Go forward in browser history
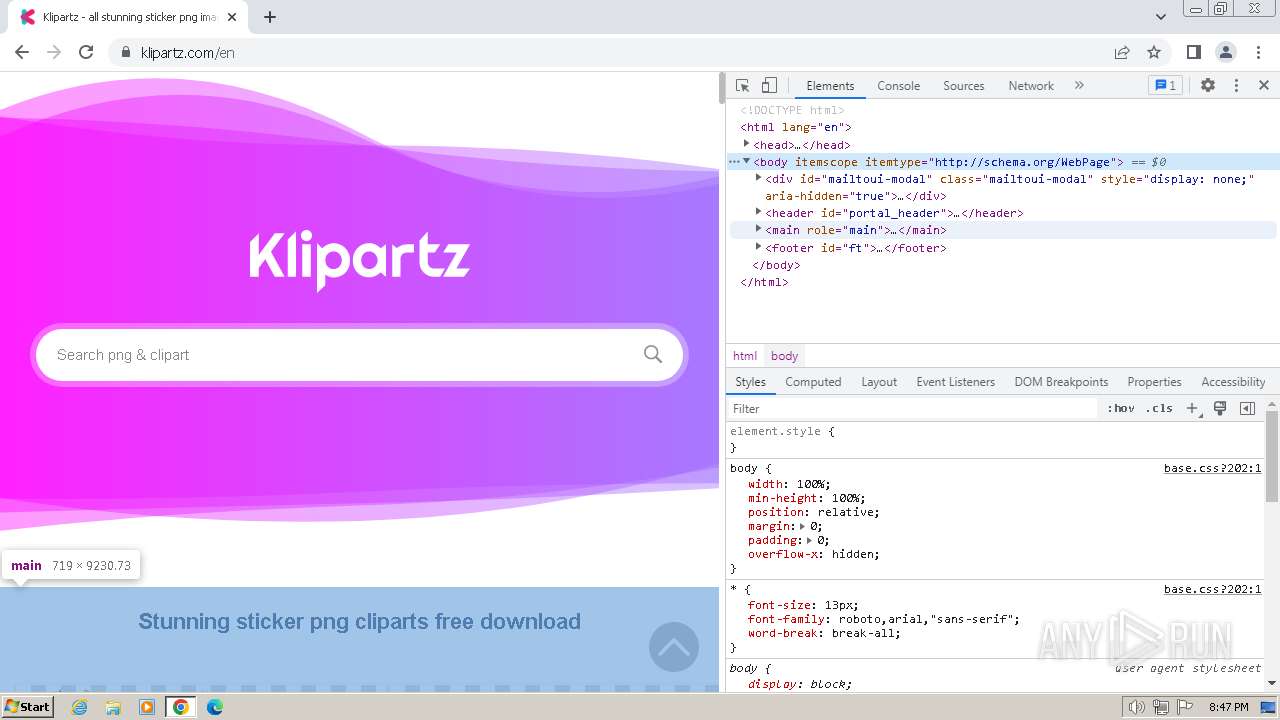 click(54, 52)
